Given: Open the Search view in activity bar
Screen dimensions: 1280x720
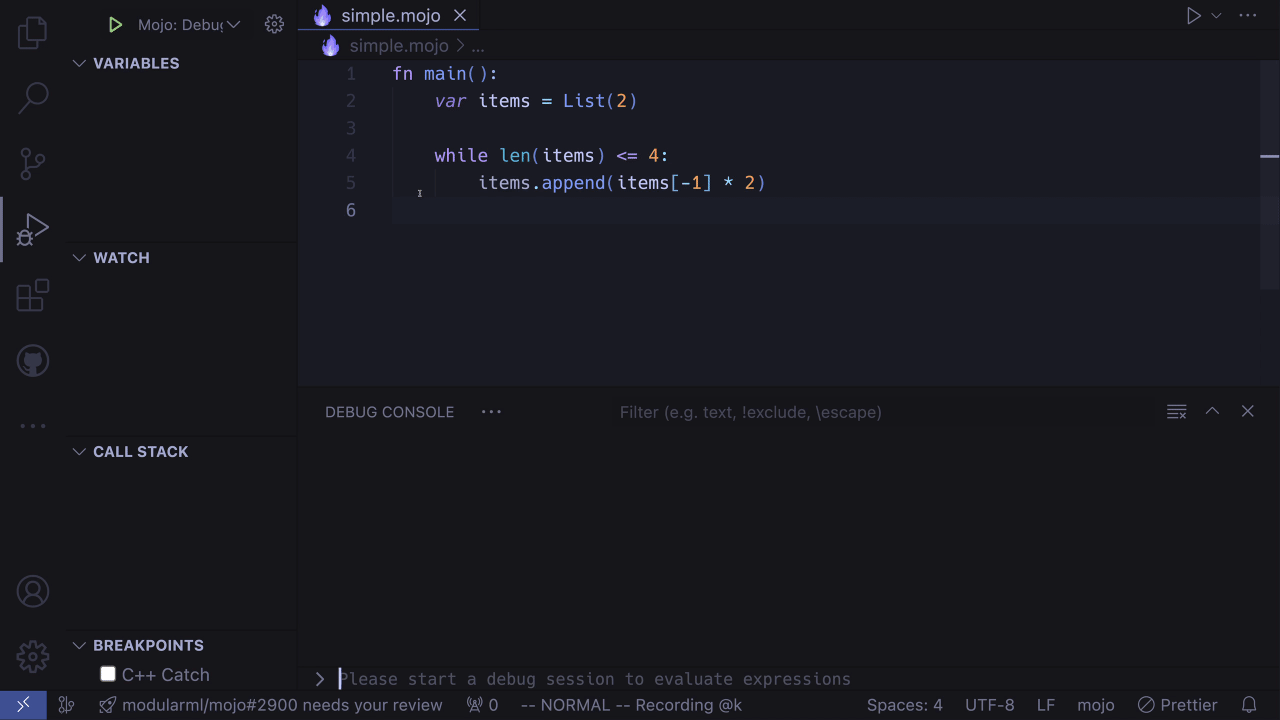Looking at the screenshot, I should (33, 97).
